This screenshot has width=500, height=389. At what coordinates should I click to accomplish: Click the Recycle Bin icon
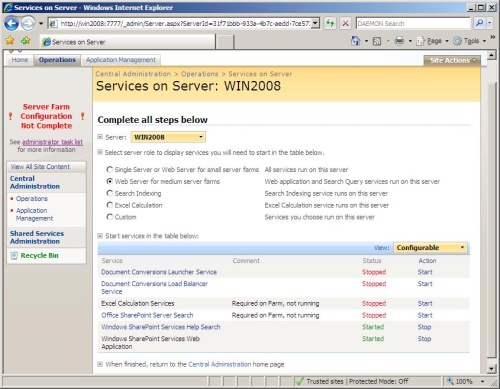(x=14, y=256)
